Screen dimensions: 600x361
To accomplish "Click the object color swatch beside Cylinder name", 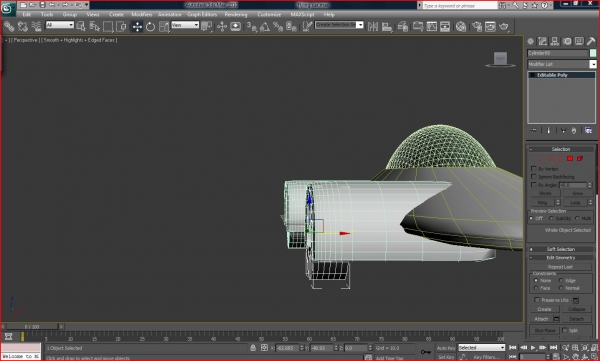I will click(593, 53).
